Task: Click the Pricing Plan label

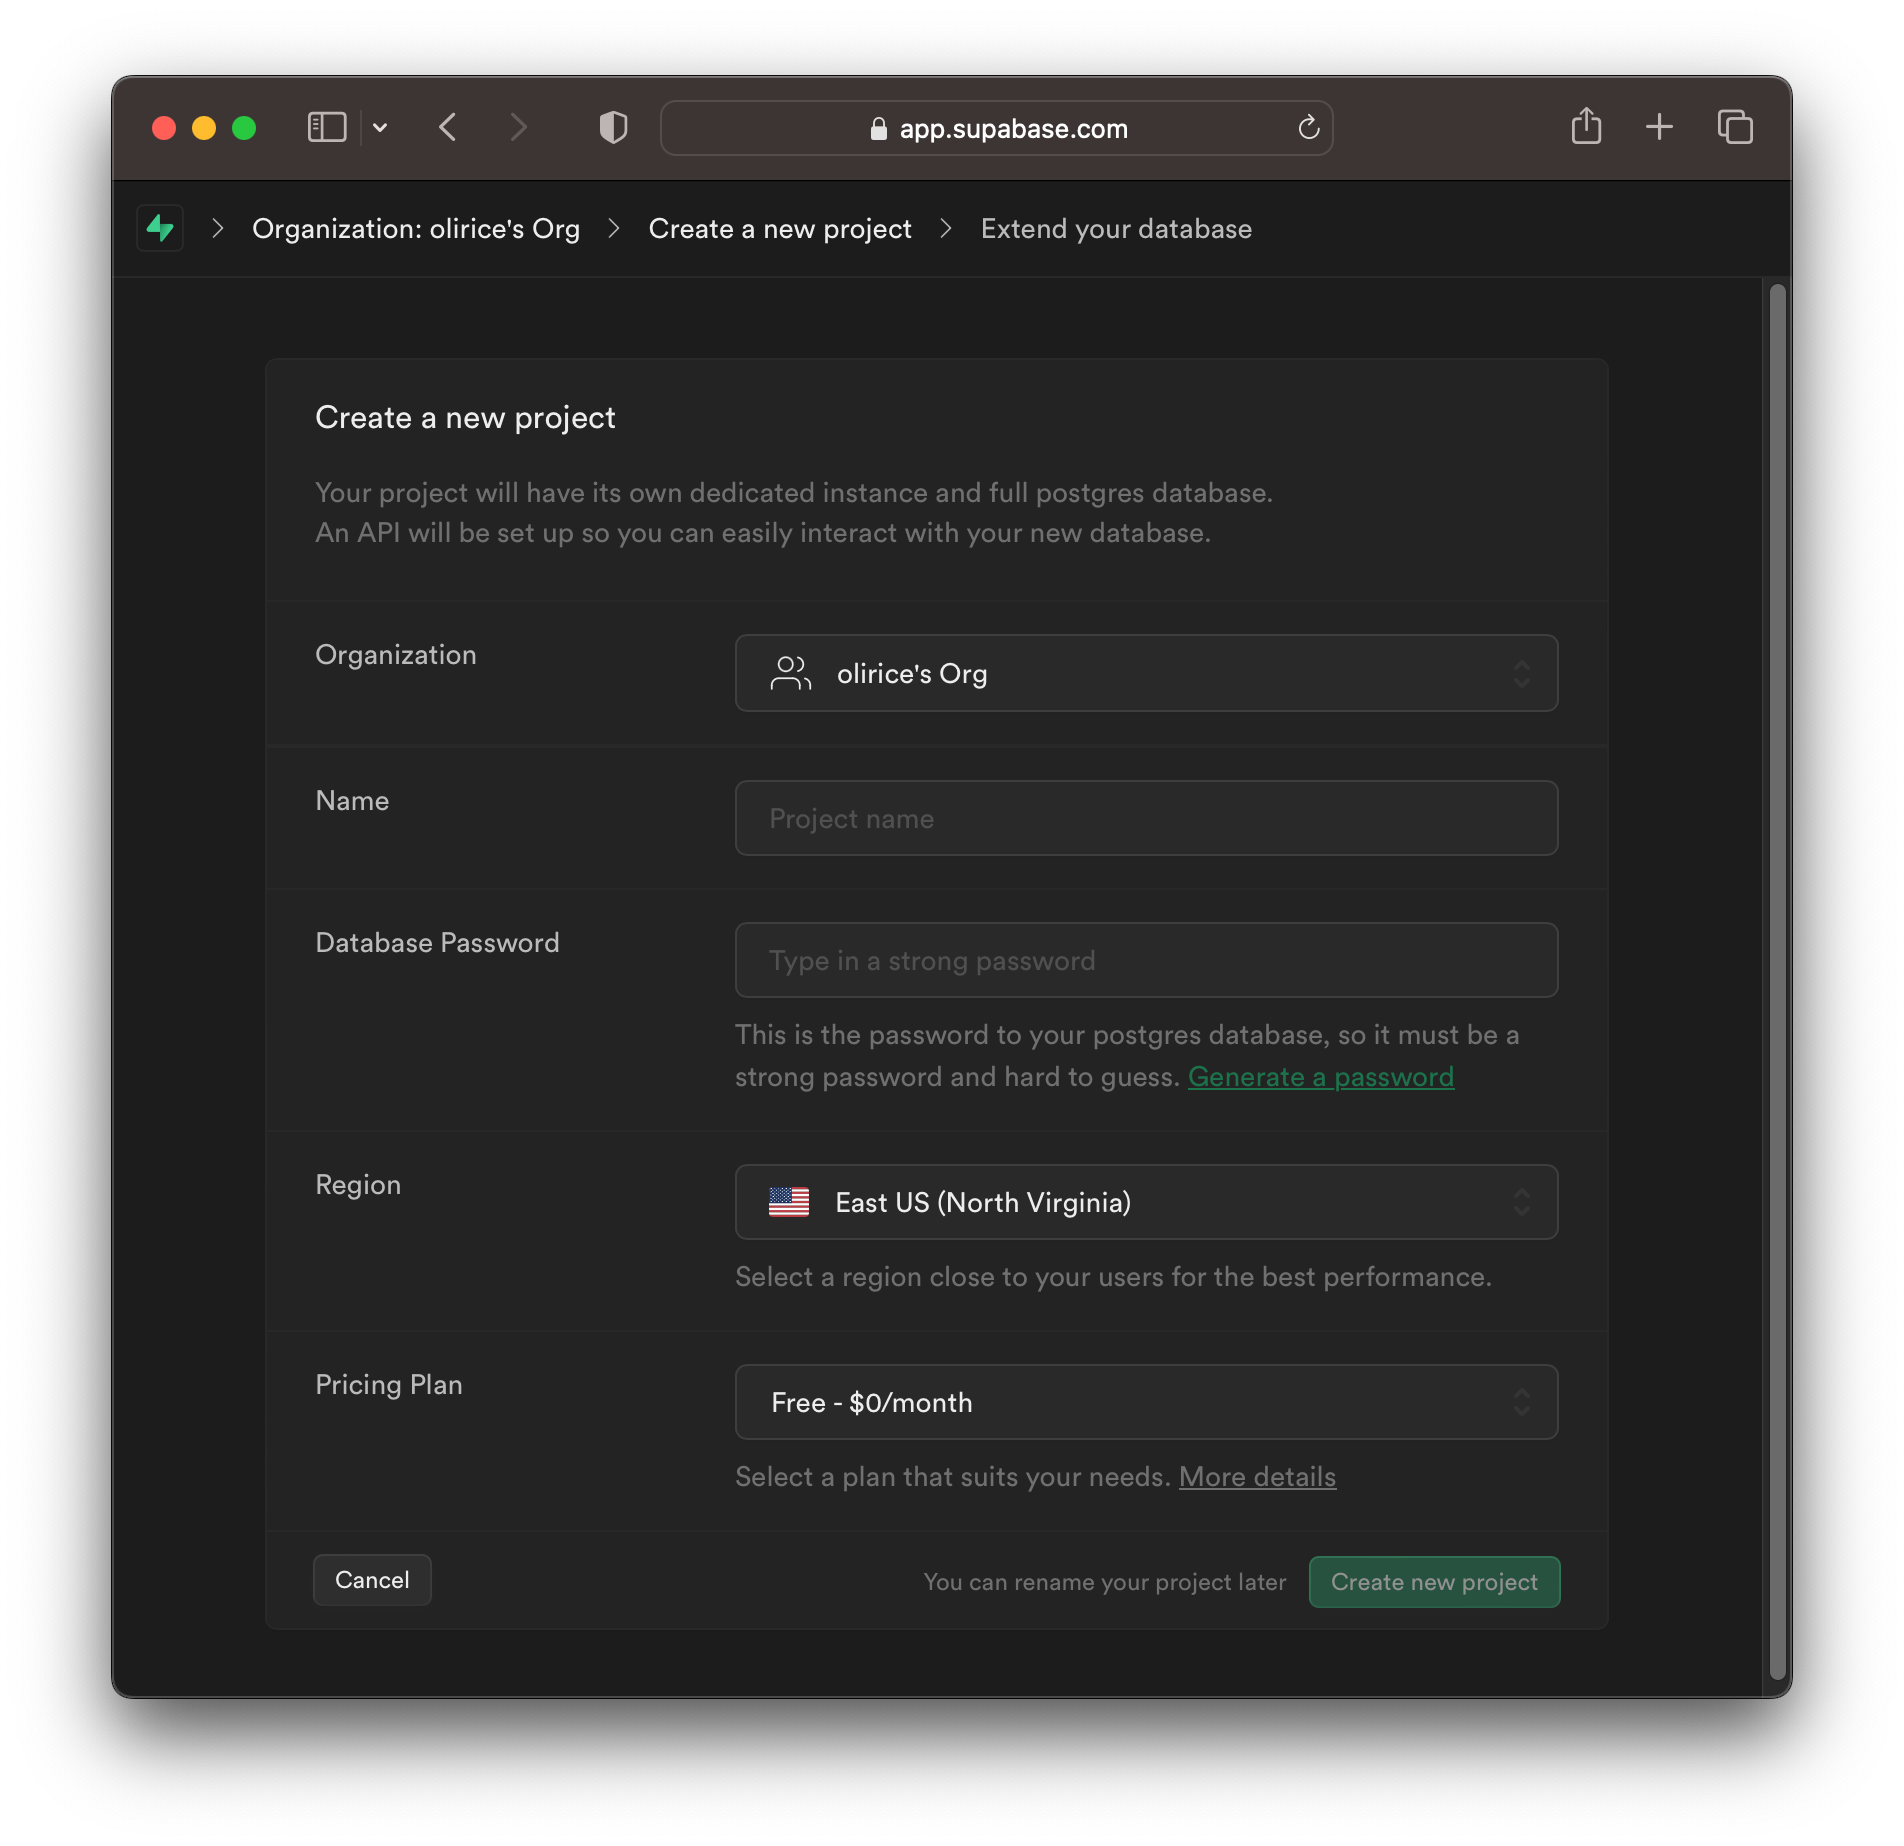Action: point(389,1385)
